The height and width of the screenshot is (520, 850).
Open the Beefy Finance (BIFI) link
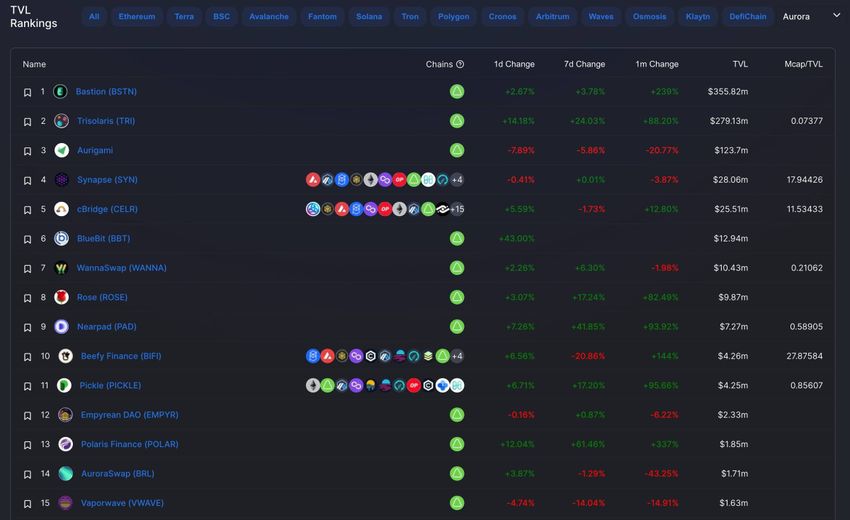[121, 356]
